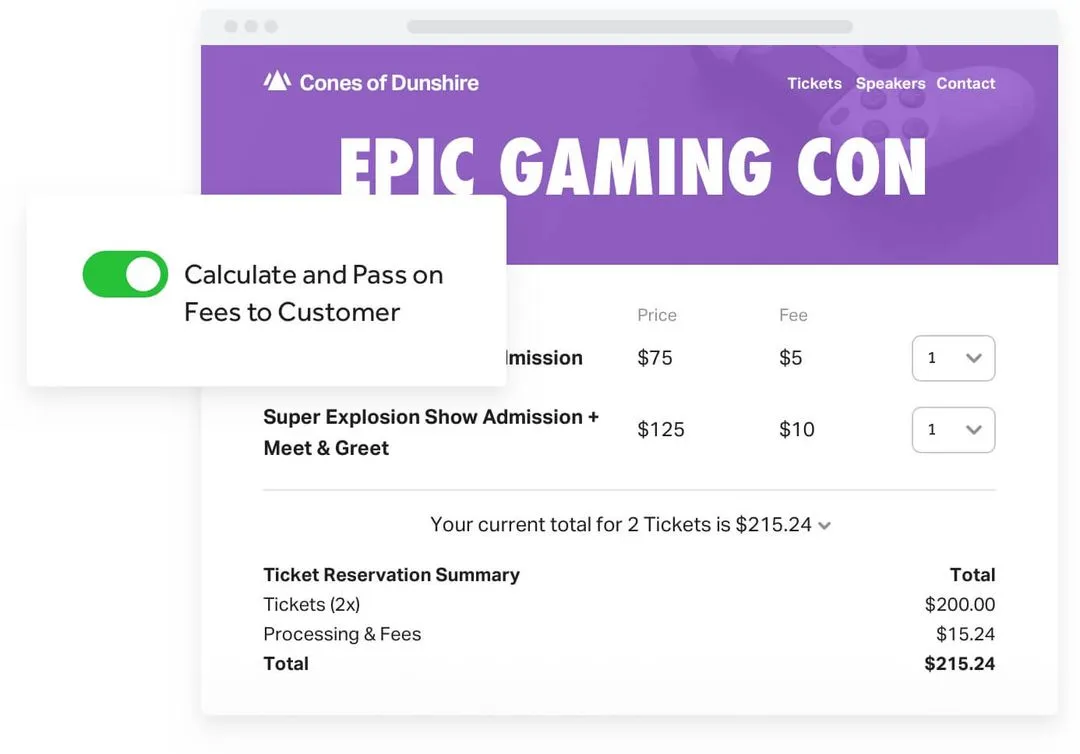1080x754 pixels.
Task: Click the red browser window dot
Action: 230,26
